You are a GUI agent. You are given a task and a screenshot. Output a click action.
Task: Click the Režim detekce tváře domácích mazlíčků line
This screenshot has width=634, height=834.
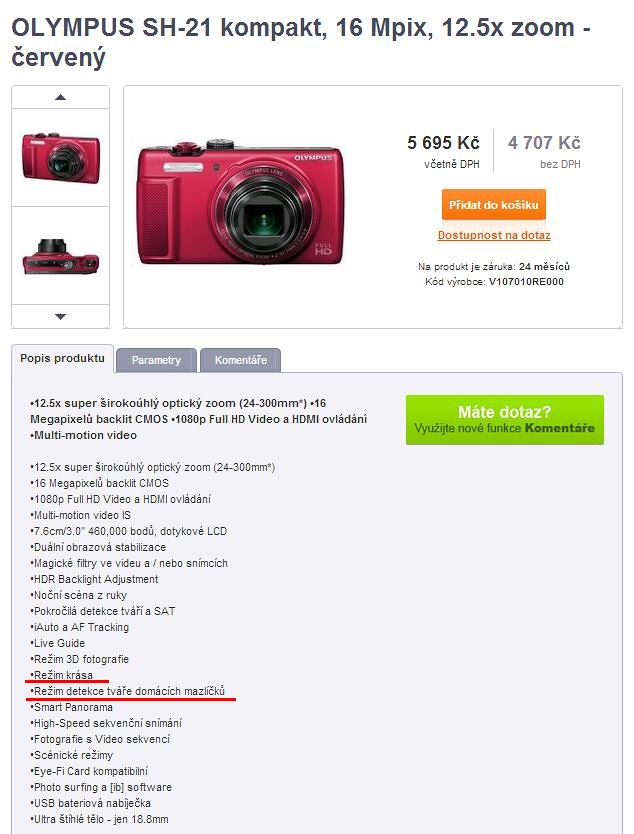[128, 691]
